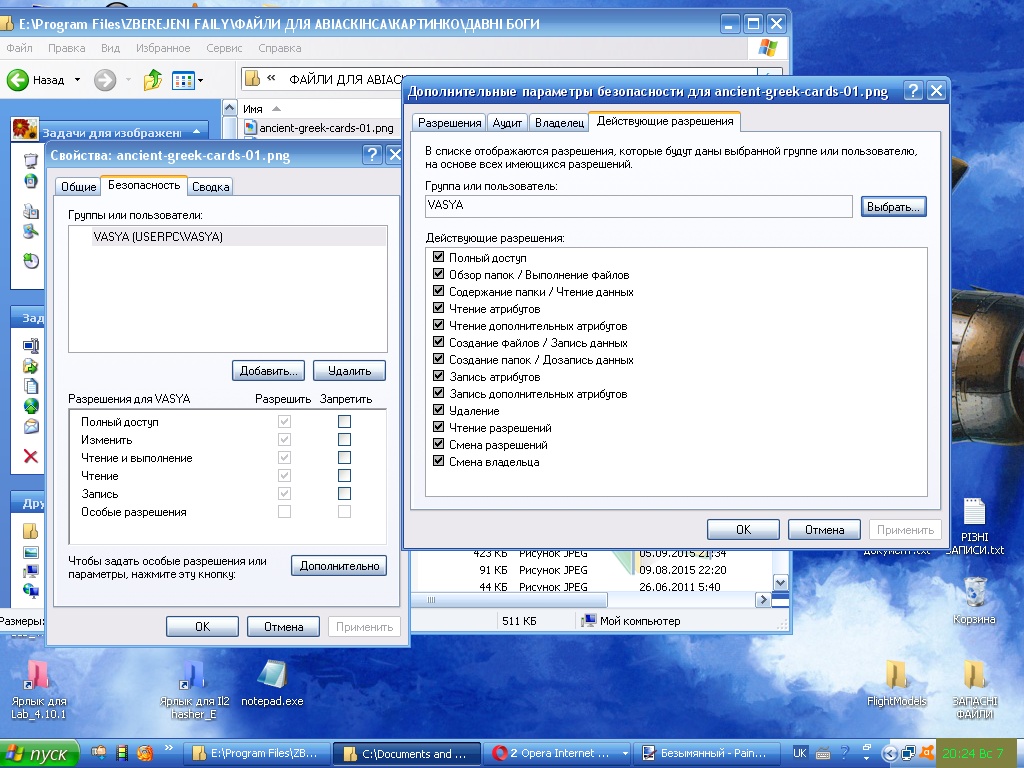Tick Запретить checkbox for Чтение
Image resolution: width=1024 pixels, height=768 pixels.
point(344,475)
